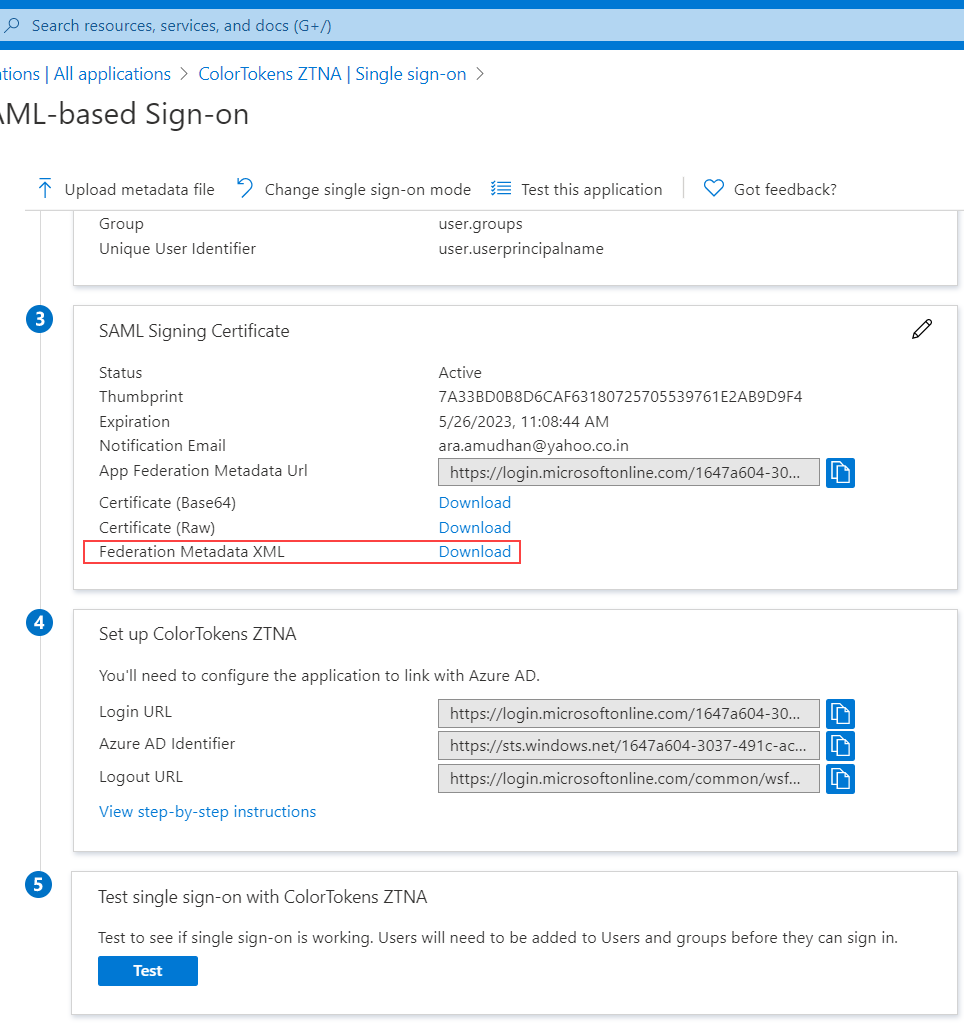Screen dimensions: 964x1024
Task: Copy the App Federation Metadata Url
Action: (840, 472)
